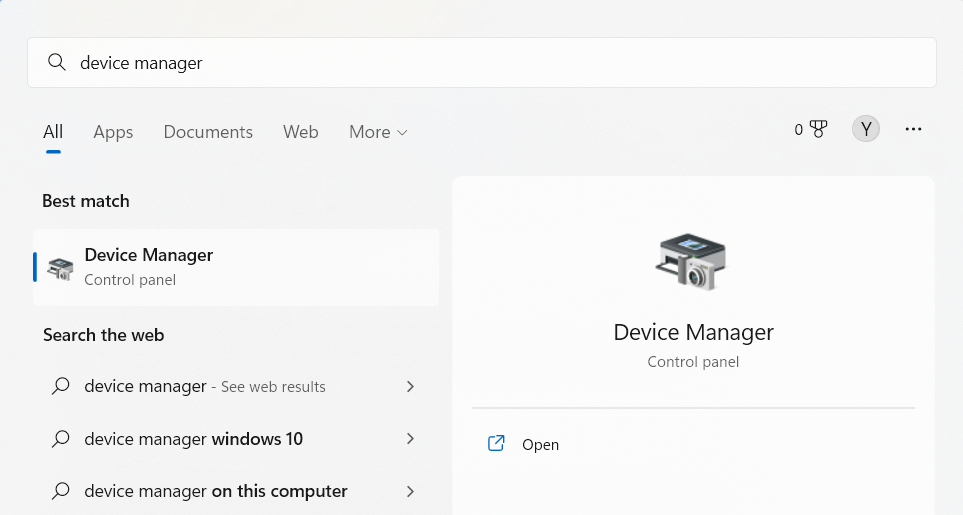
Task: Expand the "device manager windows 10" chevron
Action: 410,439
